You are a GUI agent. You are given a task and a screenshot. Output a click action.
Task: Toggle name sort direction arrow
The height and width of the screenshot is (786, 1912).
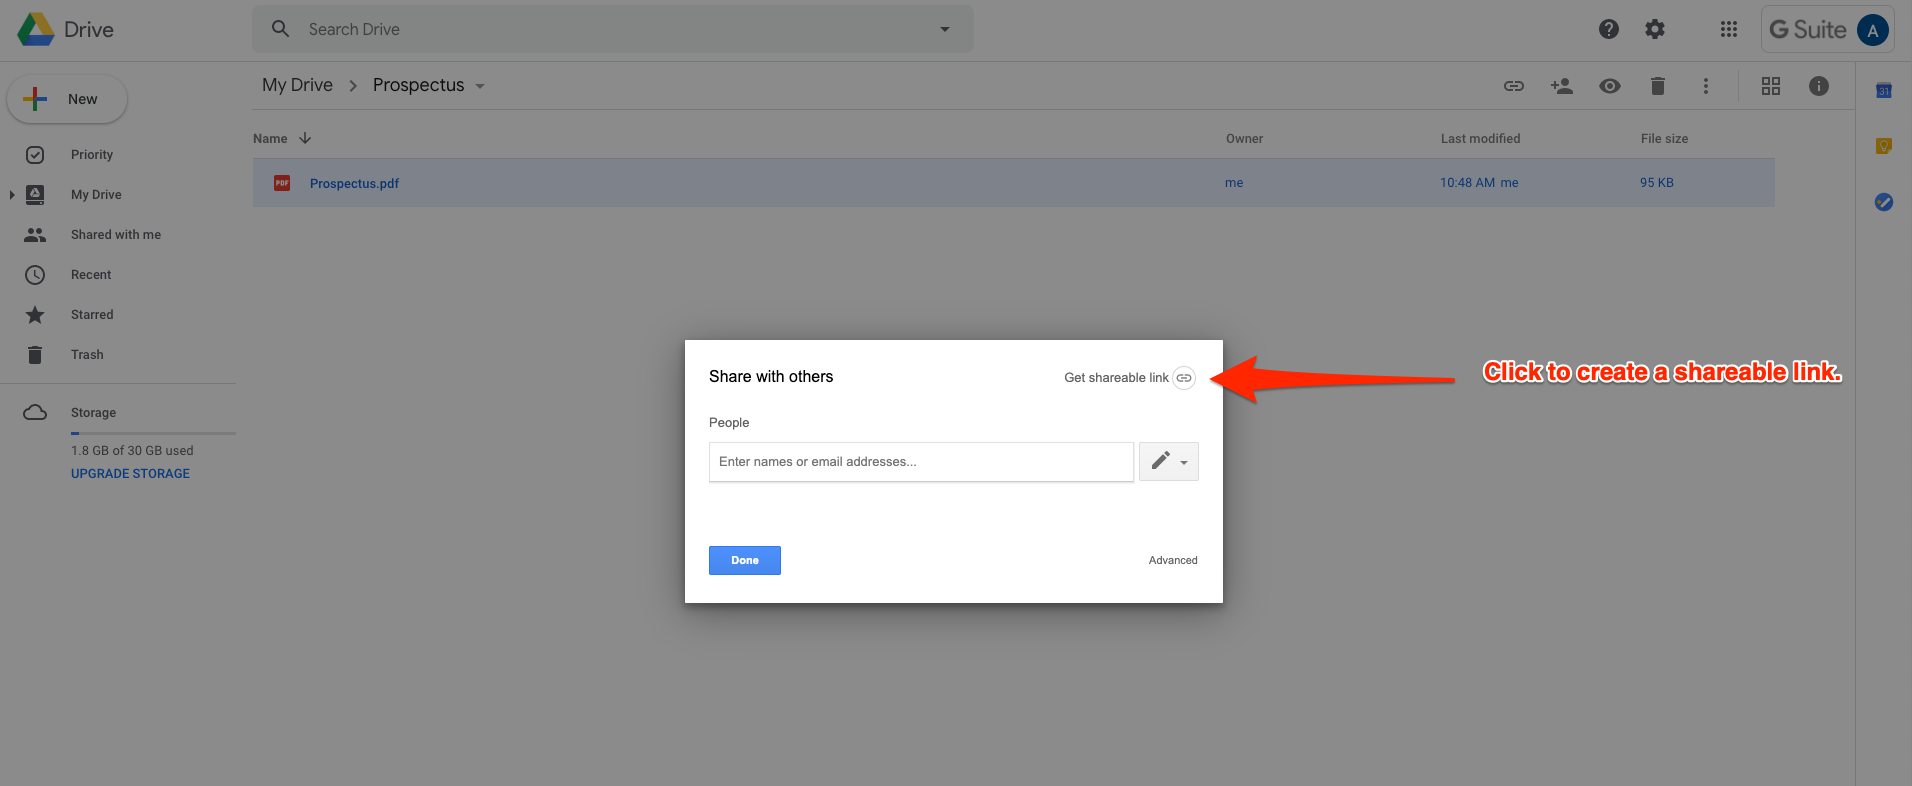(x=305, y=138)
